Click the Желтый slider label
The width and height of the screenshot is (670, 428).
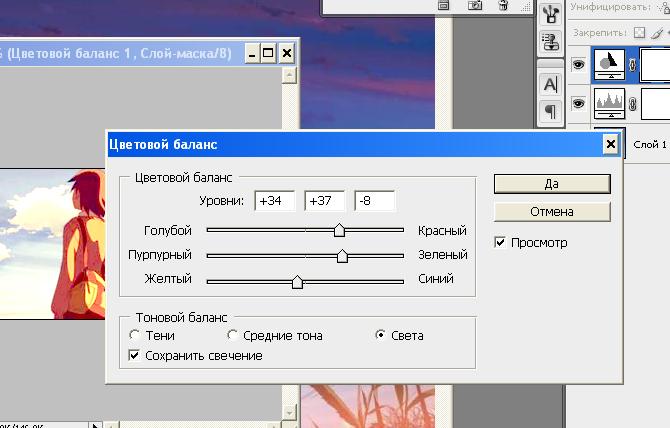[x=168, y=279]
